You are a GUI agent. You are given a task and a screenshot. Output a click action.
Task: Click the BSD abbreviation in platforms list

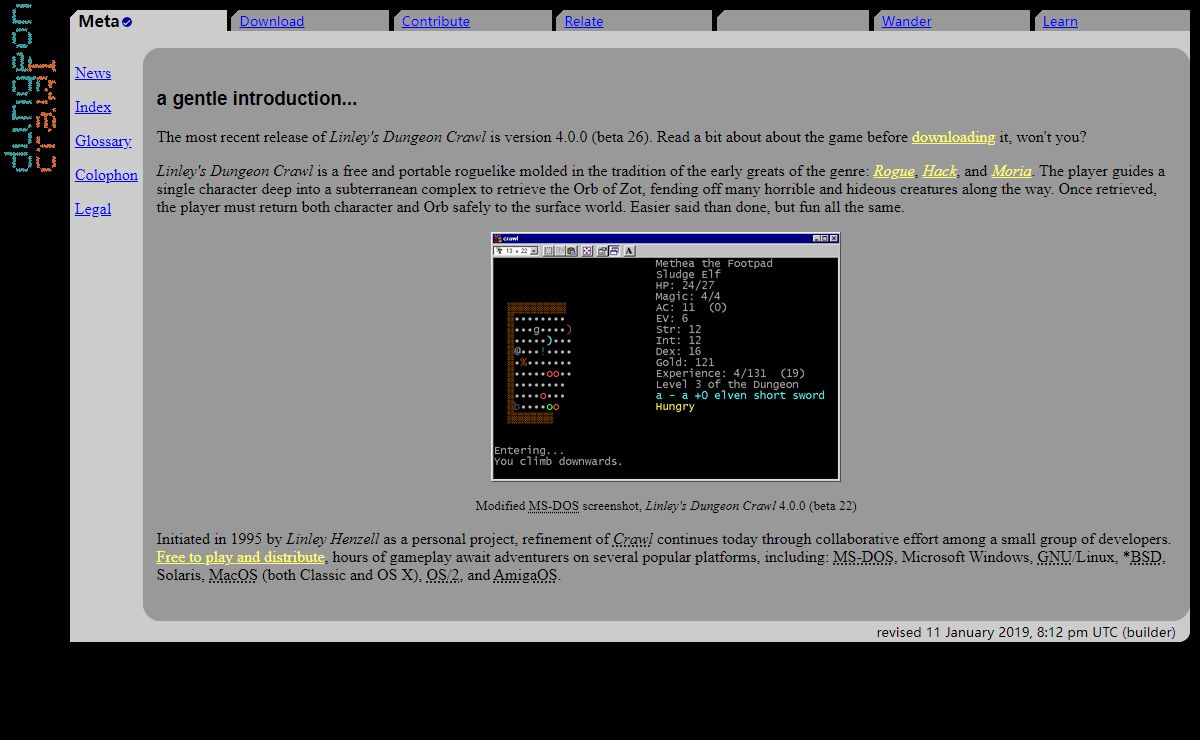pos(1146,557)
